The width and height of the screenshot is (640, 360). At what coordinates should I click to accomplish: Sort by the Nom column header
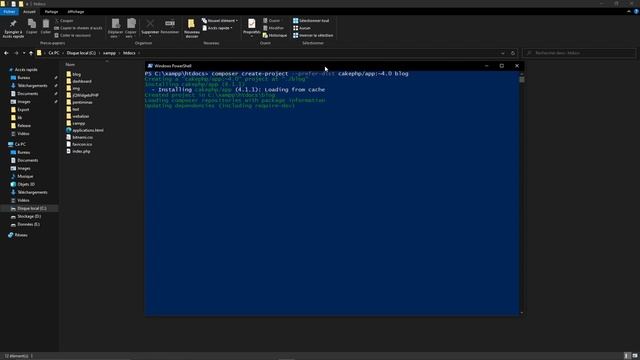[70, 64]
